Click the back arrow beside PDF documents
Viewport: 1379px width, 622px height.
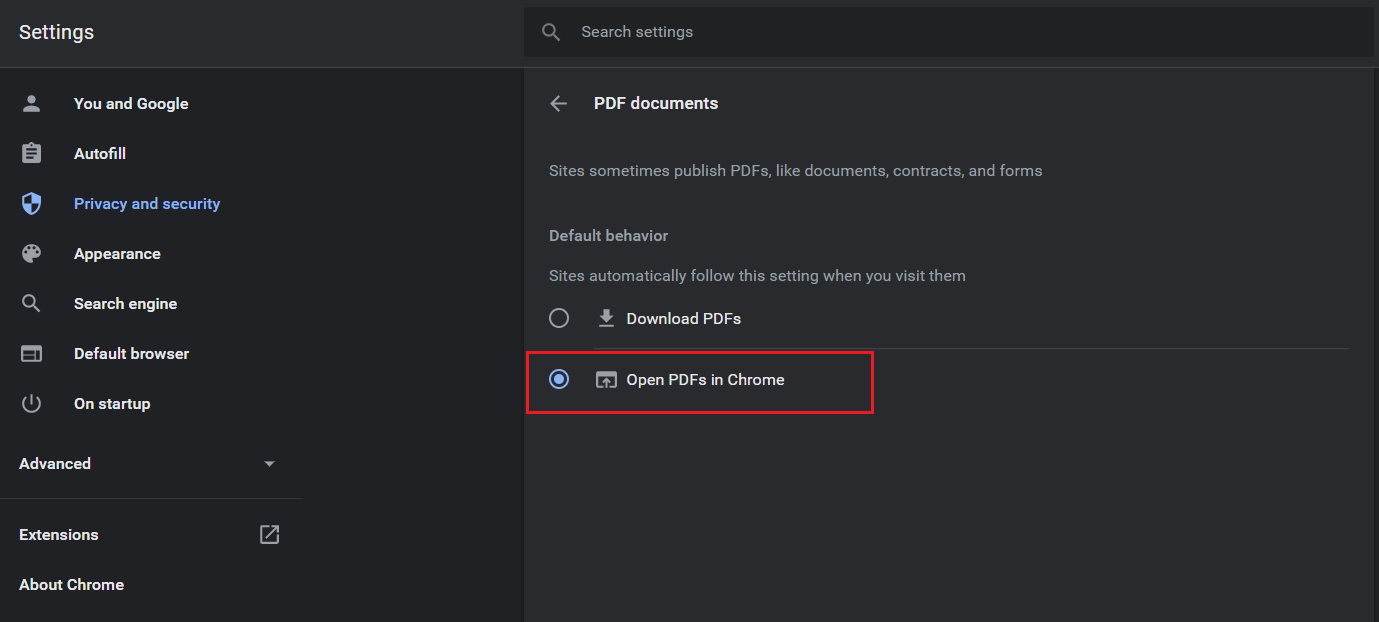(x=559, y=104)
